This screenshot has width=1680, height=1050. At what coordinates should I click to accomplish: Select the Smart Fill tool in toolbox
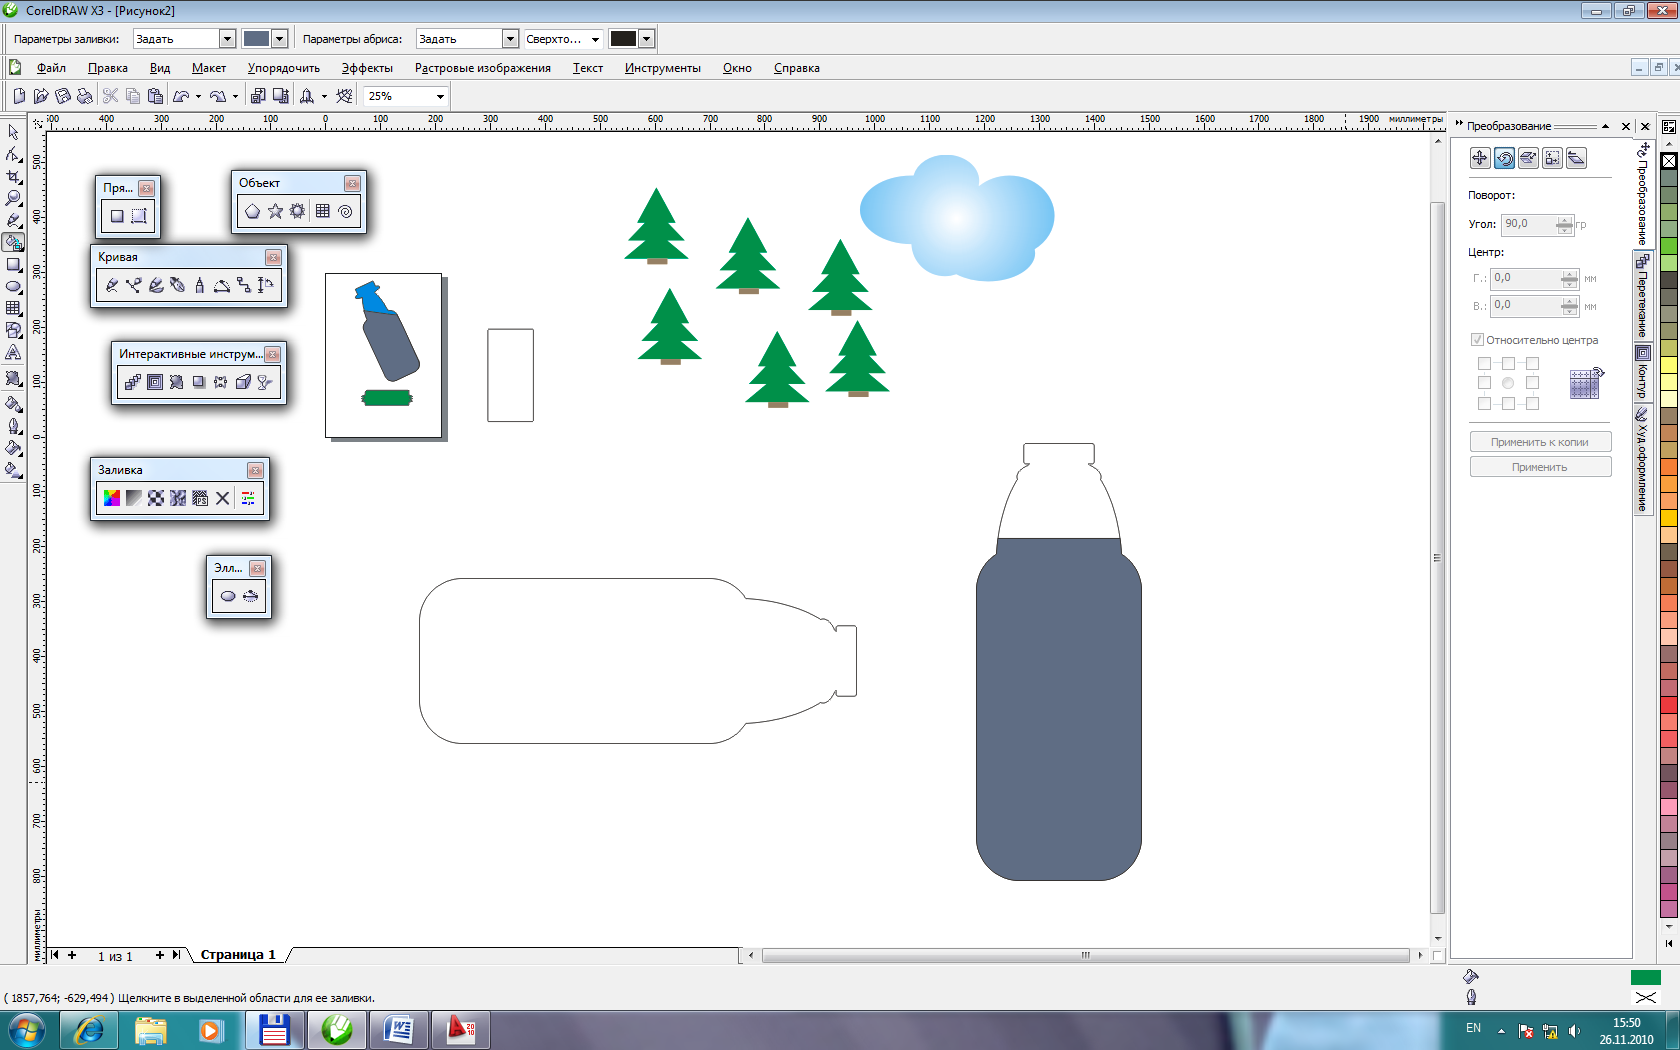click(13, 243)
